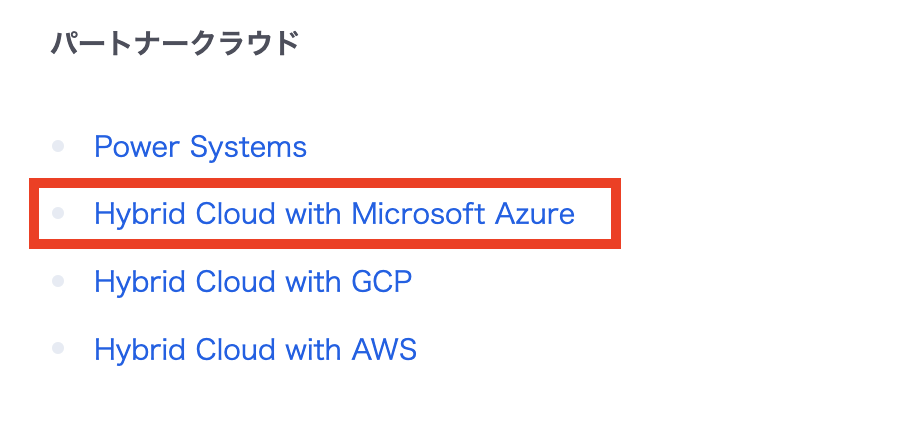Click "with" in the Hybrid Cloud AWS link
Image resolution: width=904 pixels, height=444 pixels.
coord(313,350)
